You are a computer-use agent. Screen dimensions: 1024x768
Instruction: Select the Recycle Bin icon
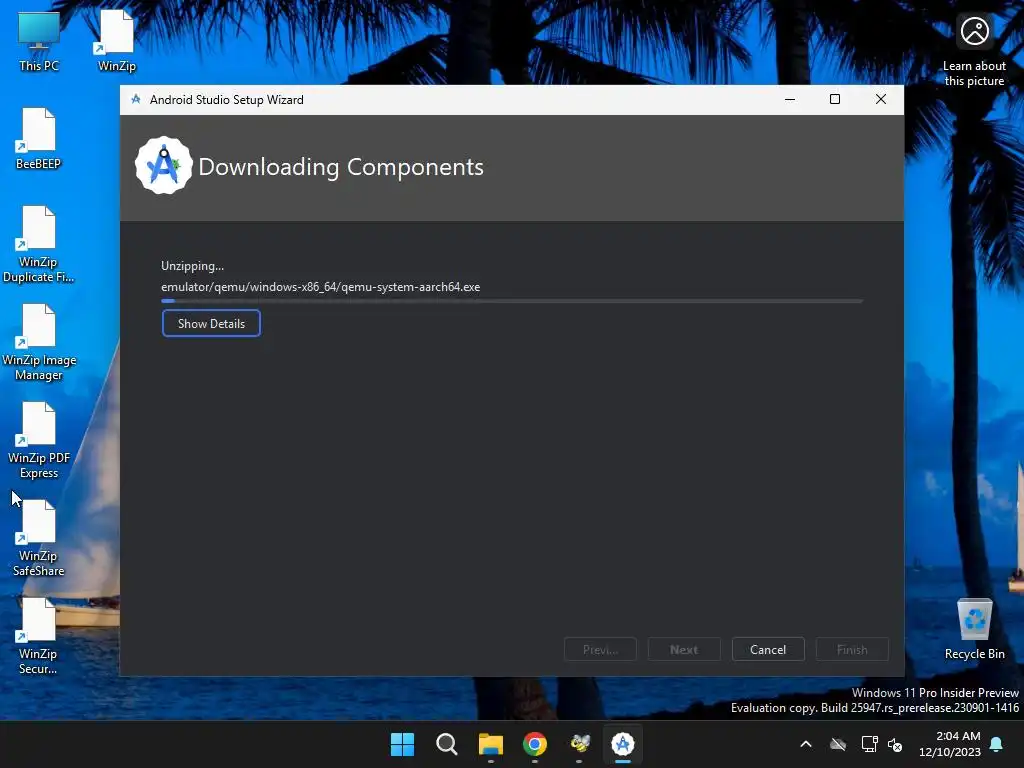pyautogui.click(x=974, y=628)
